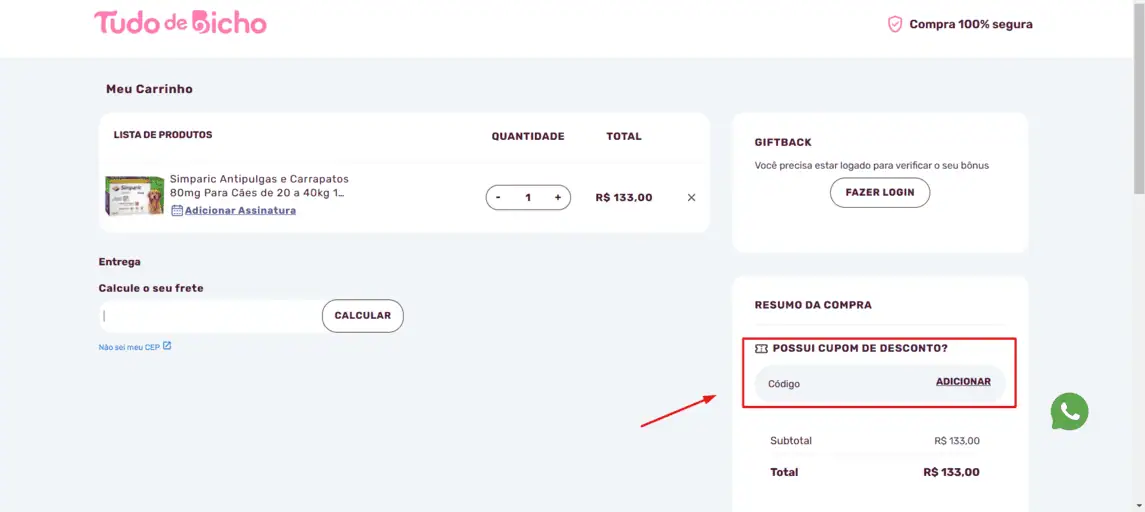Image resolution: width=1145 pixels, height=512 pixels.
Task: Open the WhatsApp chat icon
Action: [1069, 411]
